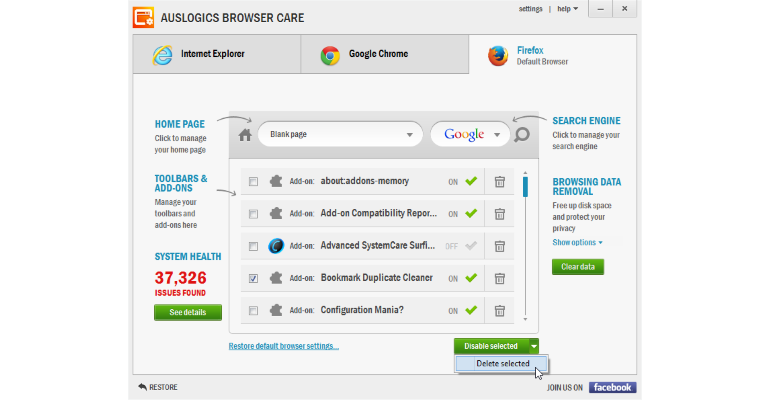Check the Advanced SystemCare Surfing checkbox

(253, 246)
